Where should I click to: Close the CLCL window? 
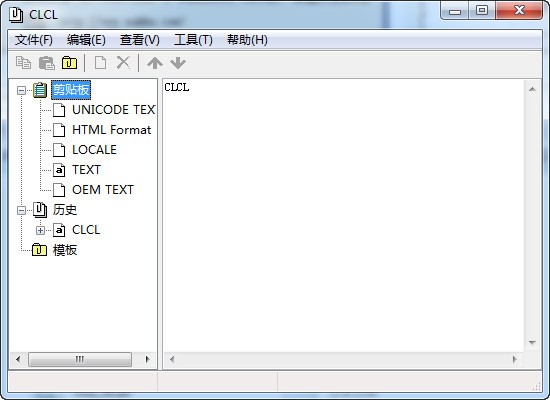click(x=519, y=11)
